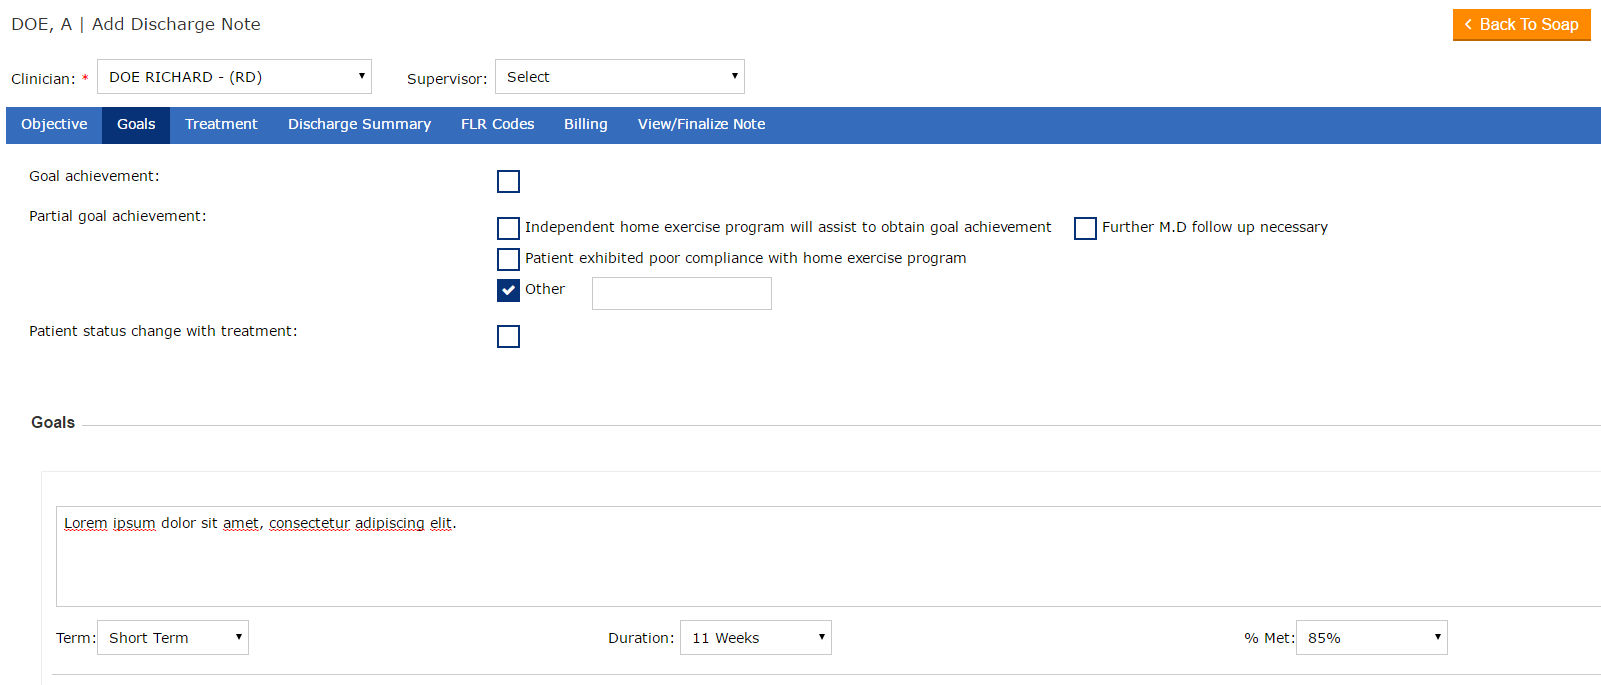Click the Other text input field
The height and width of the screenshot is (685, 1601).
[681, 294]
